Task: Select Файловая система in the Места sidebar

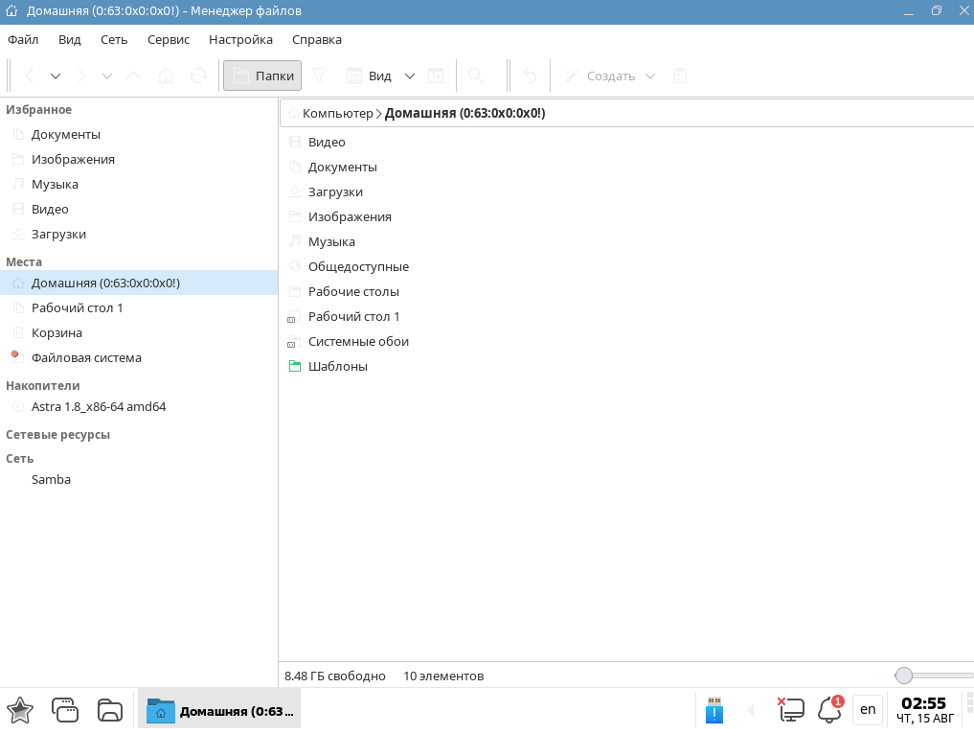Action: click(86, 358)
